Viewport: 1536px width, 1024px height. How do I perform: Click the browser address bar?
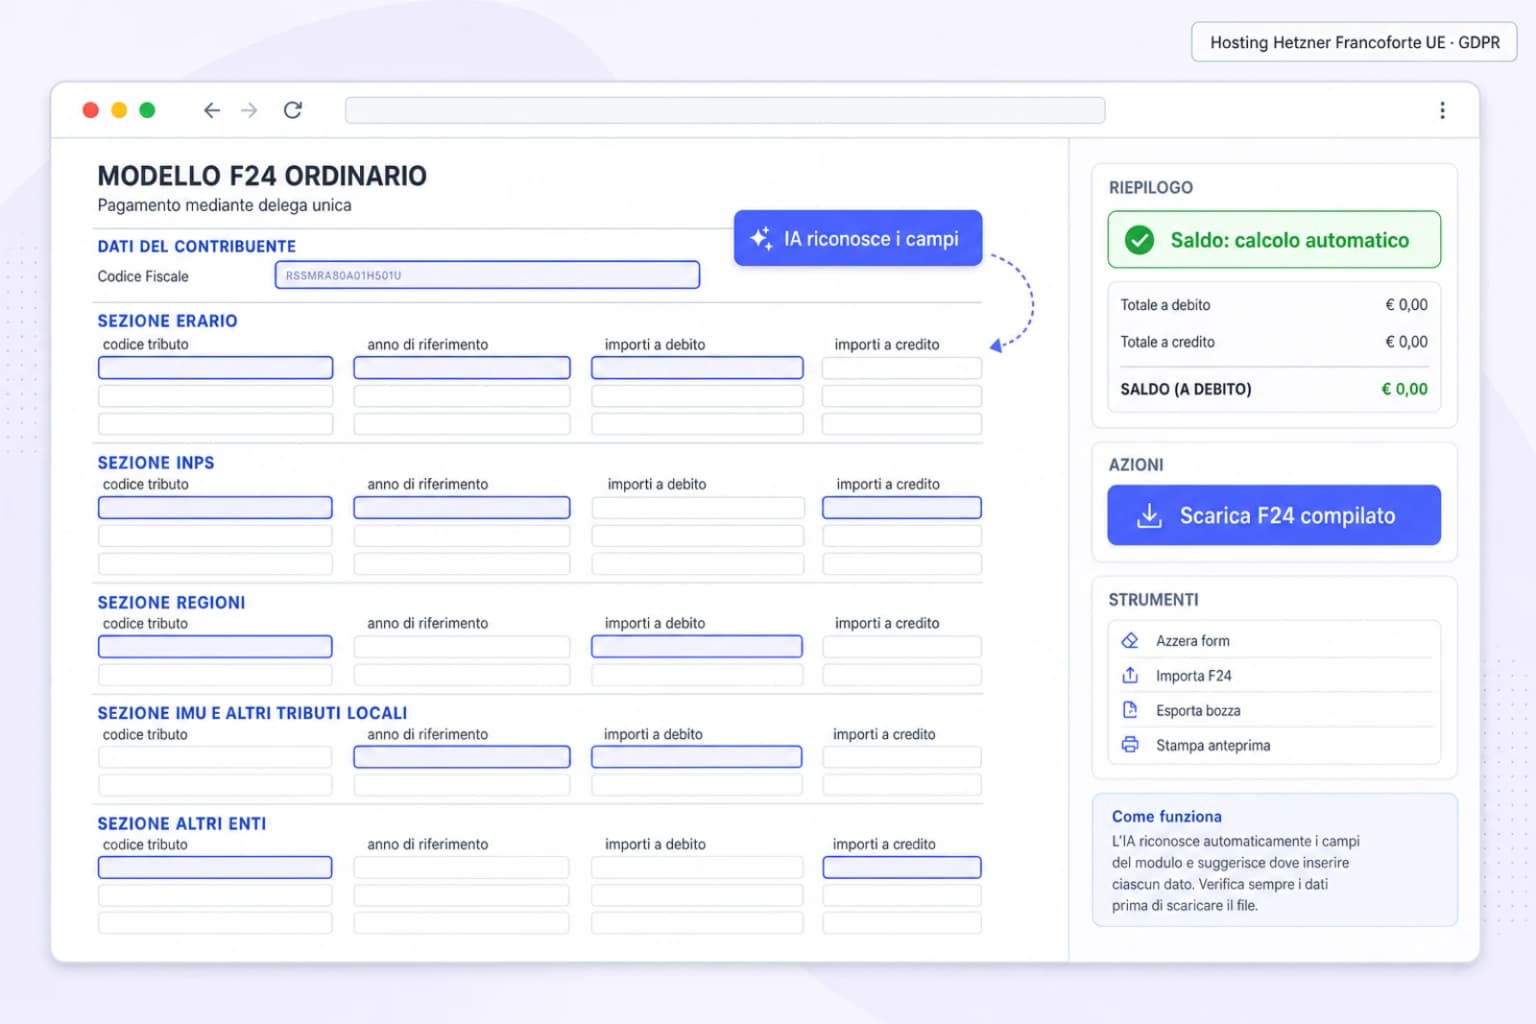coord(725,110)
